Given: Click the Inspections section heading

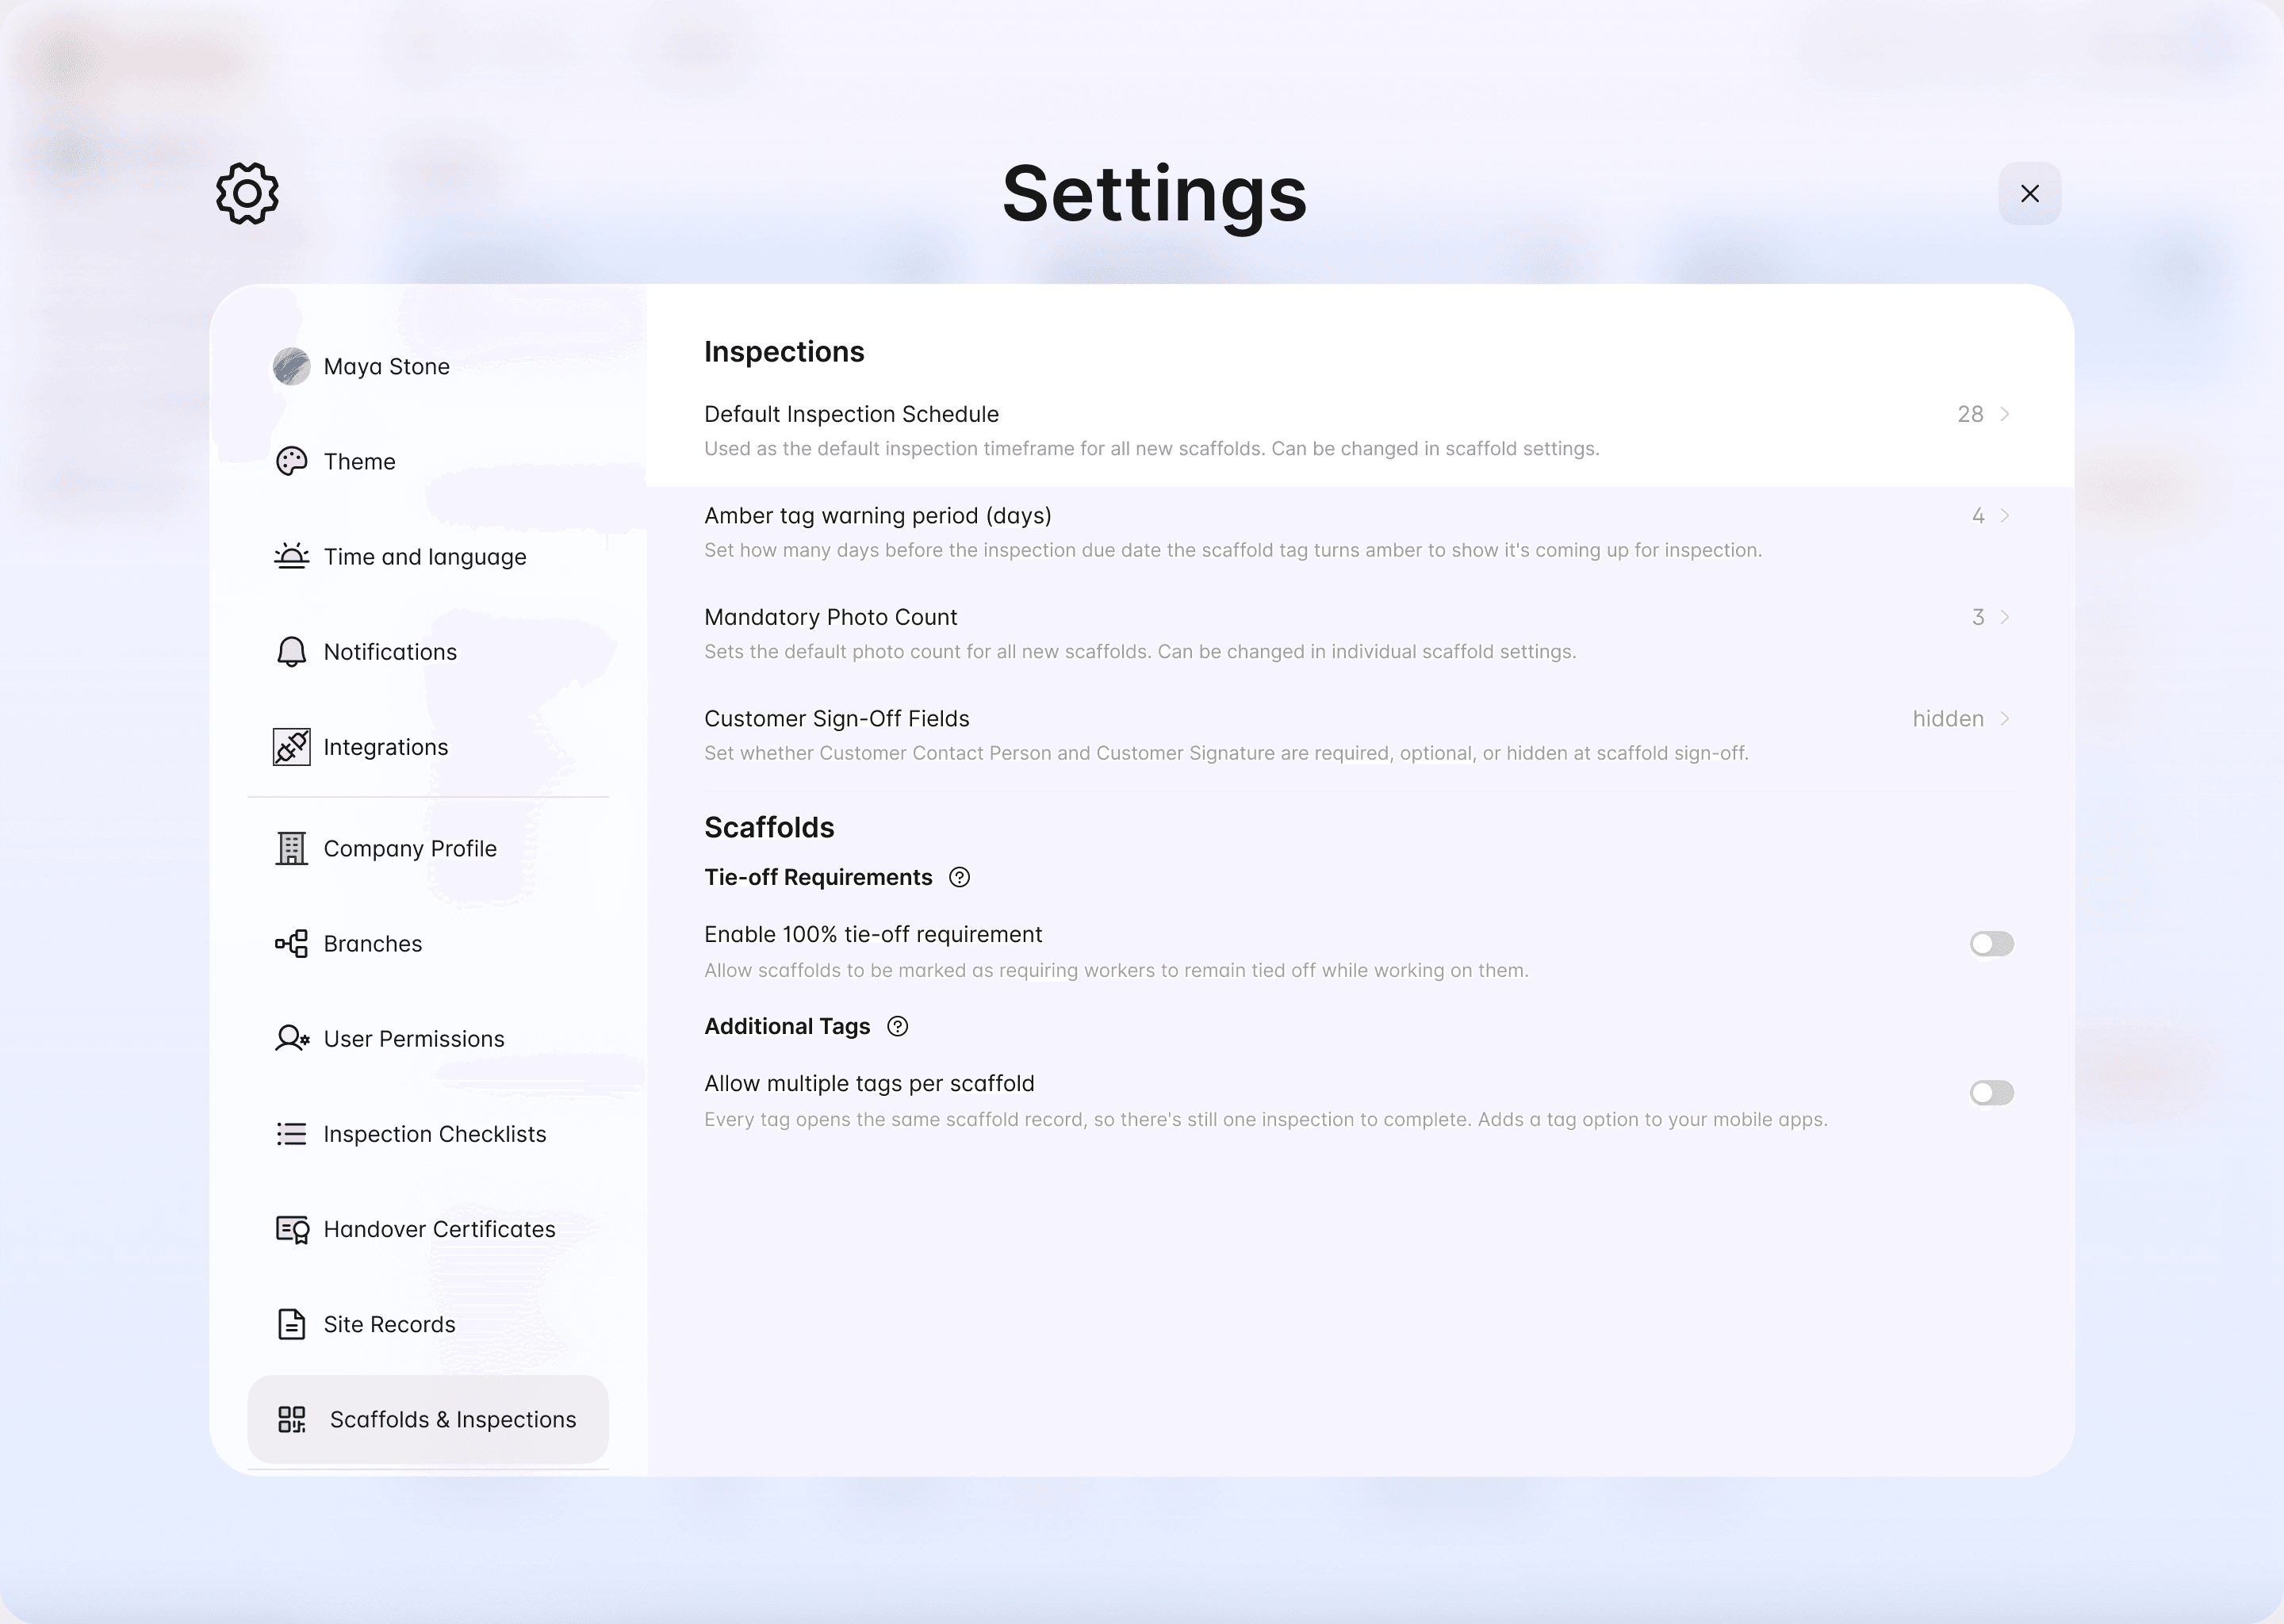Looking at the screenshot, I should 784,351.
